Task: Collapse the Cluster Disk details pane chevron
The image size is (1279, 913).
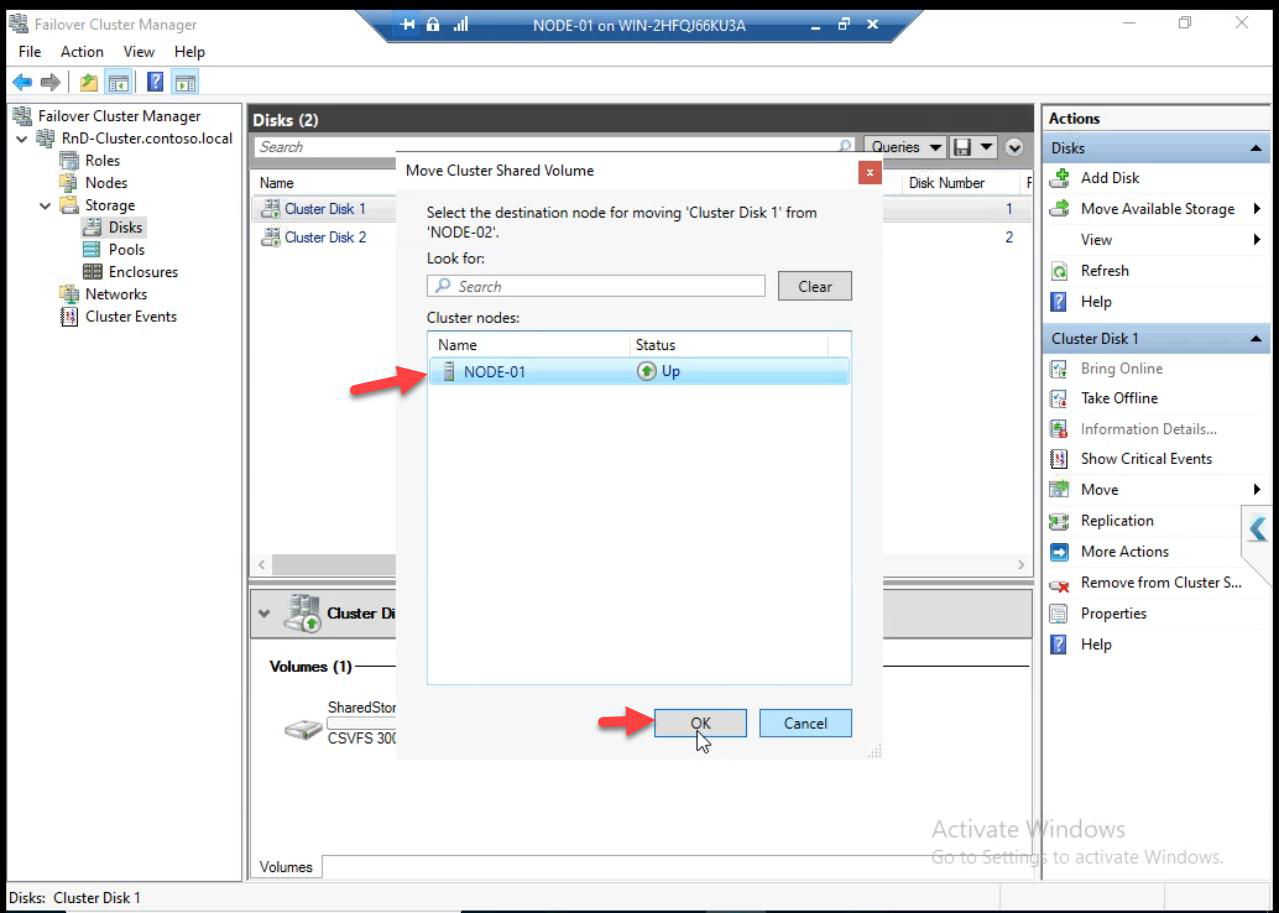Action: [264, 613]
